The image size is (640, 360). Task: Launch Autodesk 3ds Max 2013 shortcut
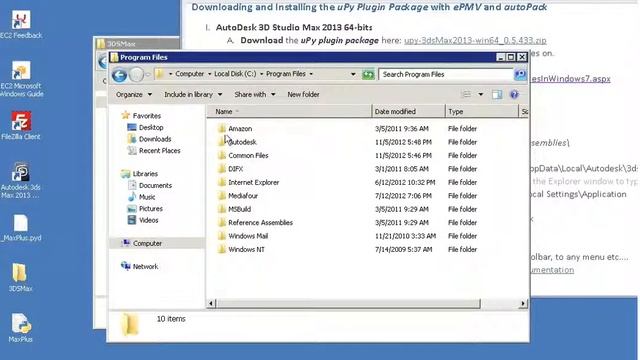pyautogui.click(x=20, y=180)
